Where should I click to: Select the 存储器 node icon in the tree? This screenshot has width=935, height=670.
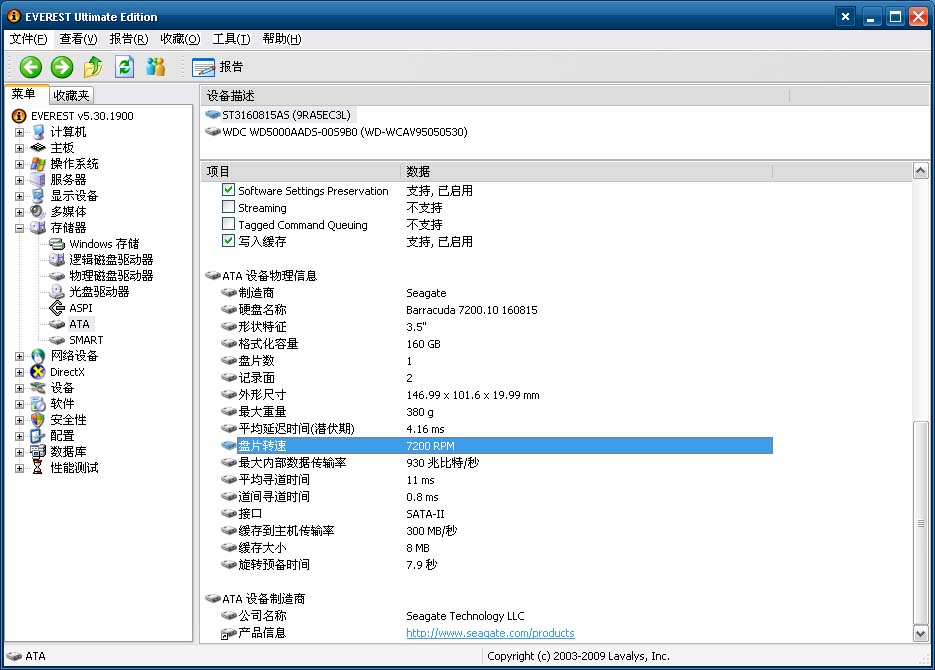pyautogui.click(x=38, y=228)
